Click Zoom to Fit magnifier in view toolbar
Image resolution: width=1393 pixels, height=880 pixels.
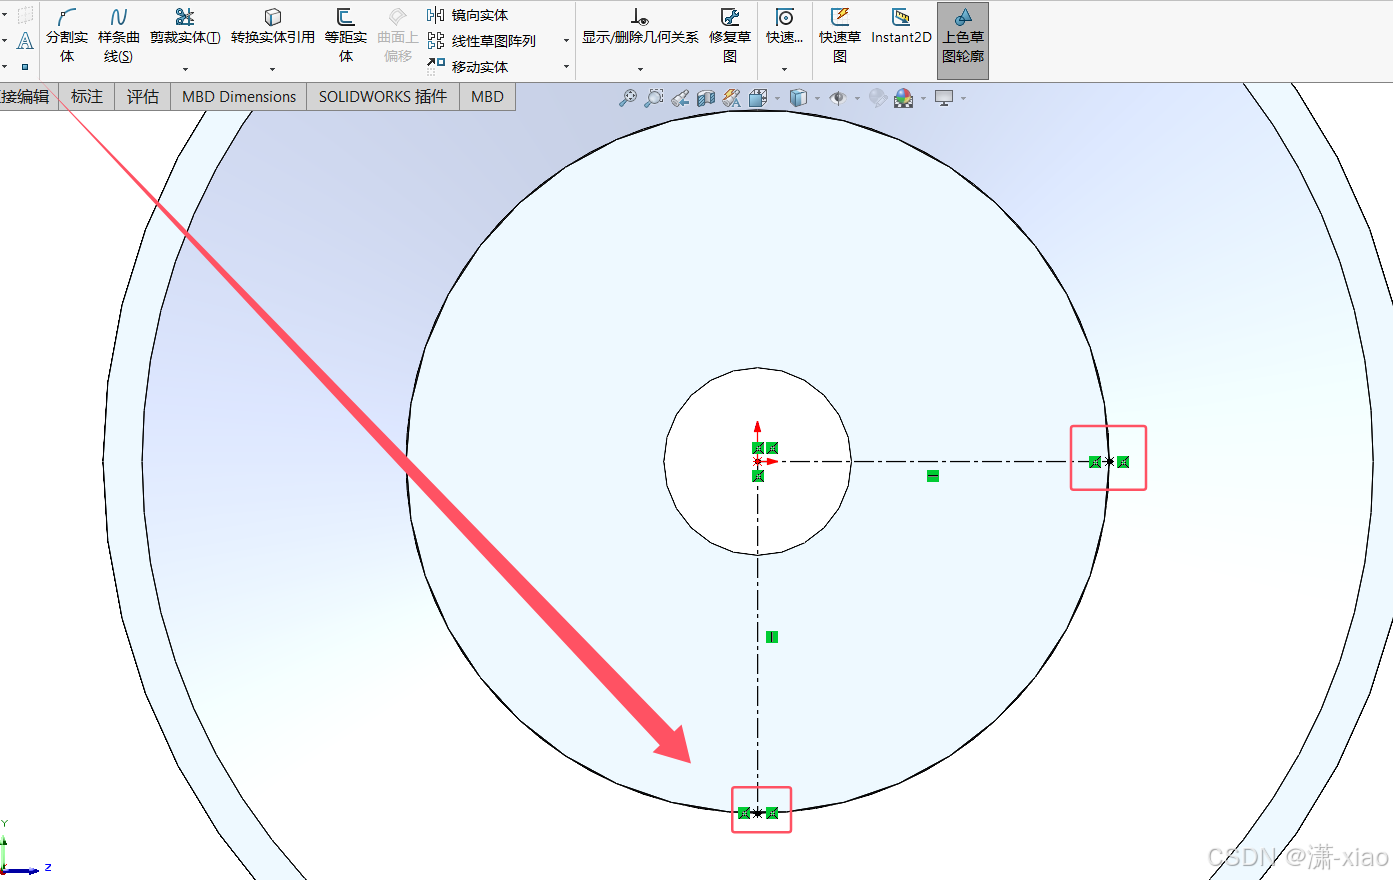coord(628,97)
